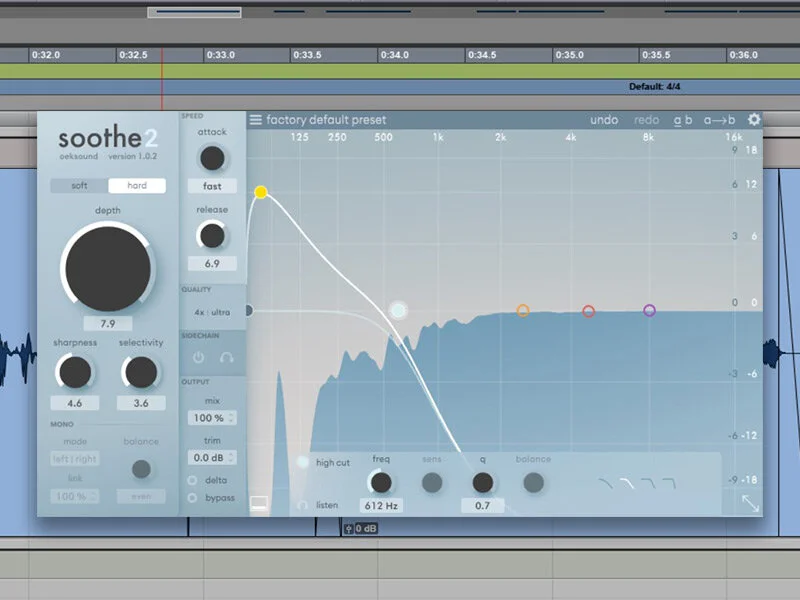Switch to soft mode
Image resolution: width=800 pixels, height=600 pixels.
tap(79, 185)
